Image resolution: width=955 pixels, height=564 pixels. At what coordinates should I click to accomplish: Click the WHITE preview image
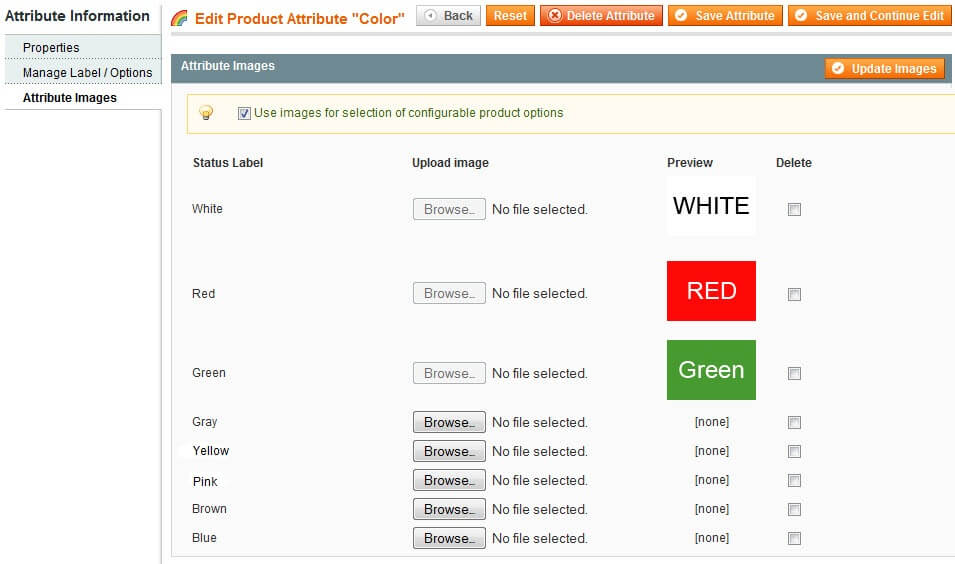(x=711, y=206)
